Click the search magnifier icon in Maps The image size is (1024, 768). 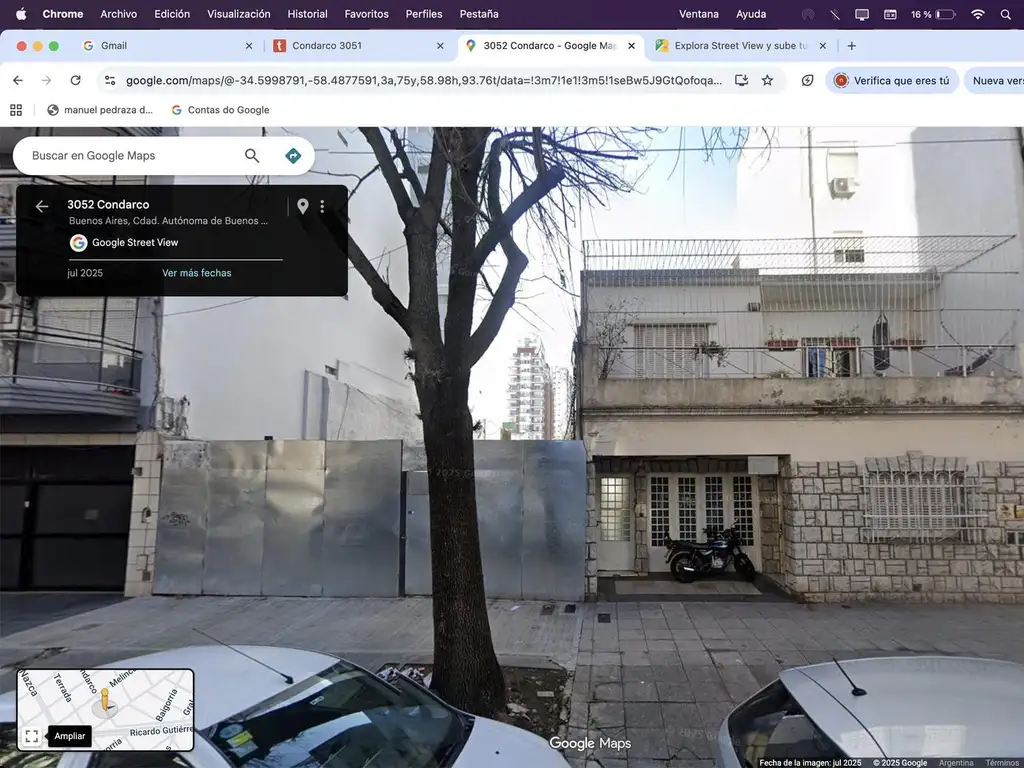[x=252, y=155]
